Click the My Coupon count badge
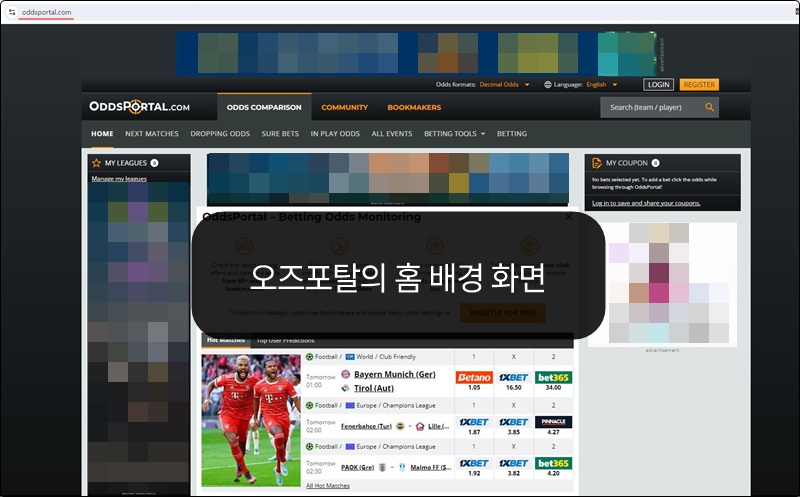This screenshot has height=497, width=800. click(x=656, y=163)
